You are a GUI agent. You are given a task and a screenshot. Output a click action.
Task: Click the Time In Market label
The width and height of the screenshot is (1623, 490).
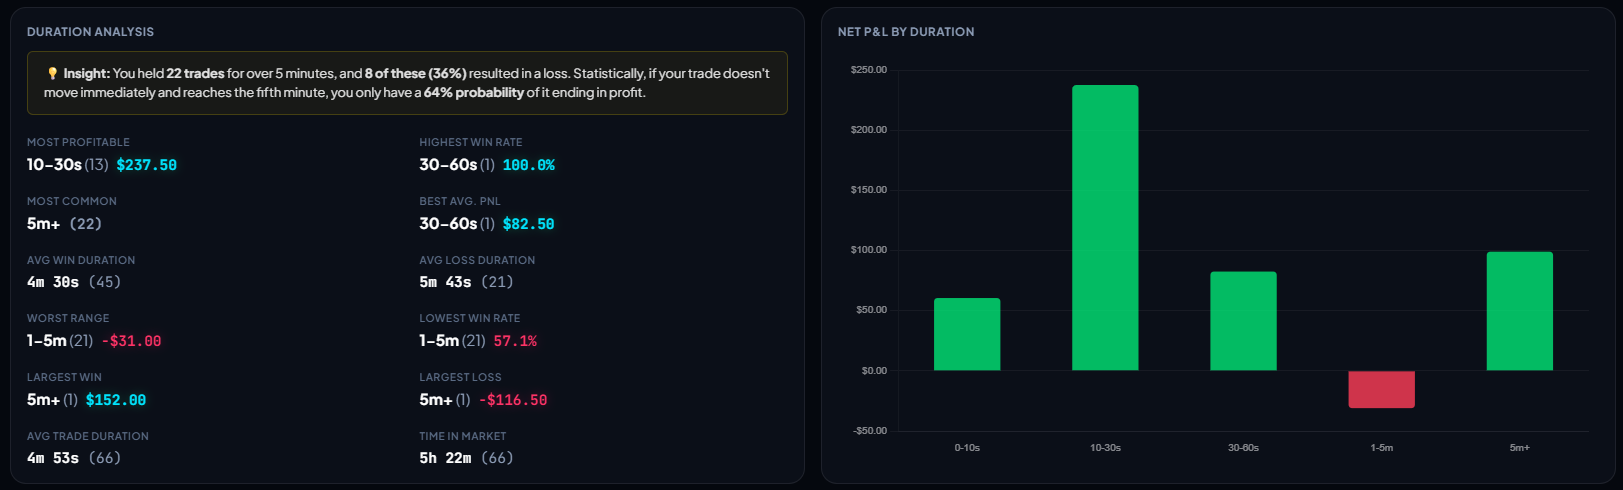(463, 436)
